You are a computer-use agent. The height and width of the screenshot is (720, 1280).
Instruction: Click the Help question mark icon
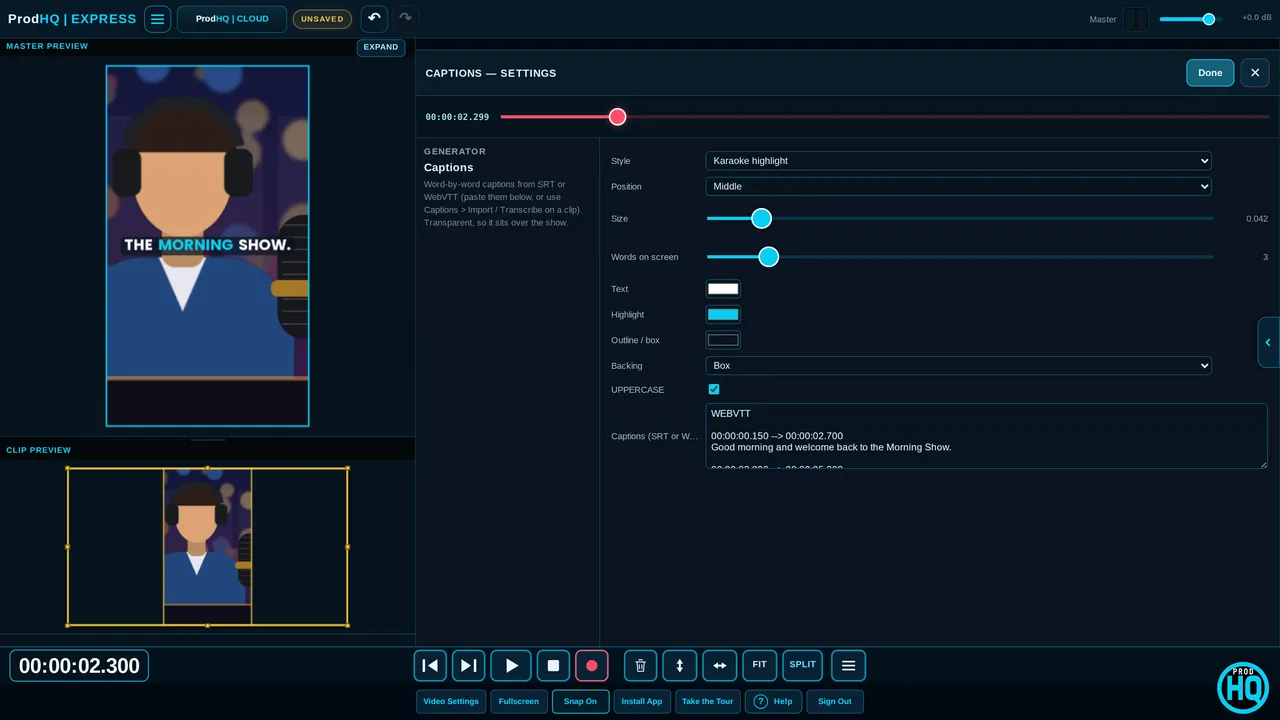[761, 702]
